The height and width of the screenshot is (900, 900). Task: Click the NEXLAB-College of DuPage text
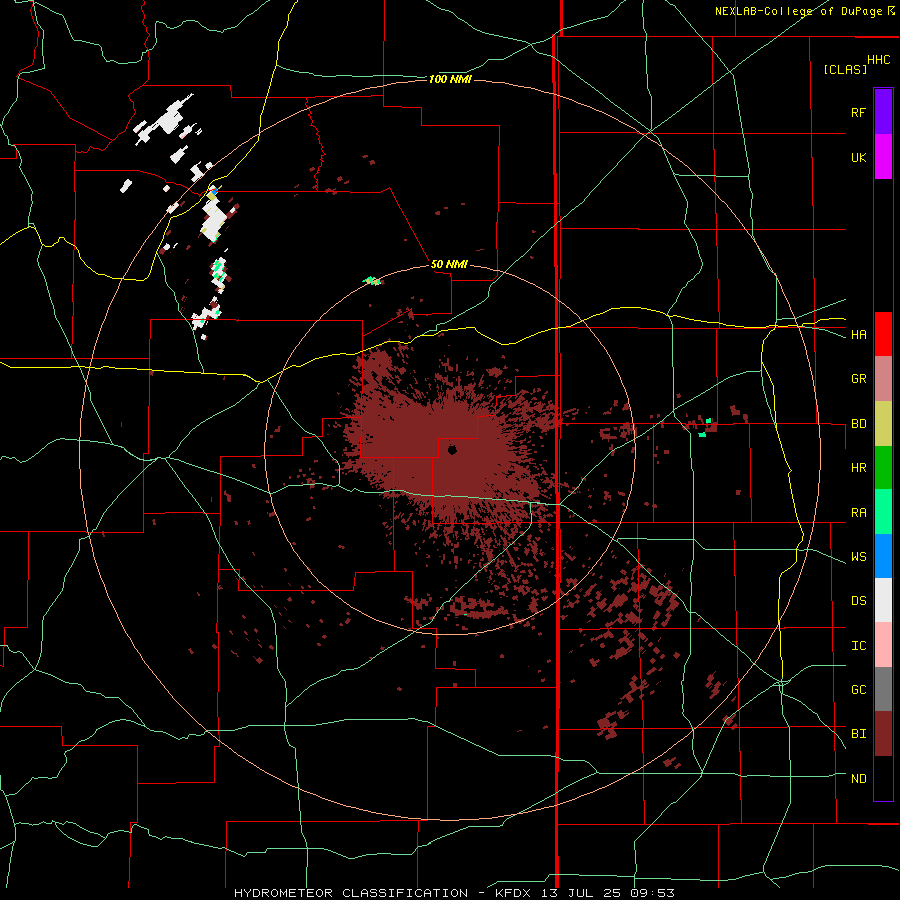click(800, 11)
